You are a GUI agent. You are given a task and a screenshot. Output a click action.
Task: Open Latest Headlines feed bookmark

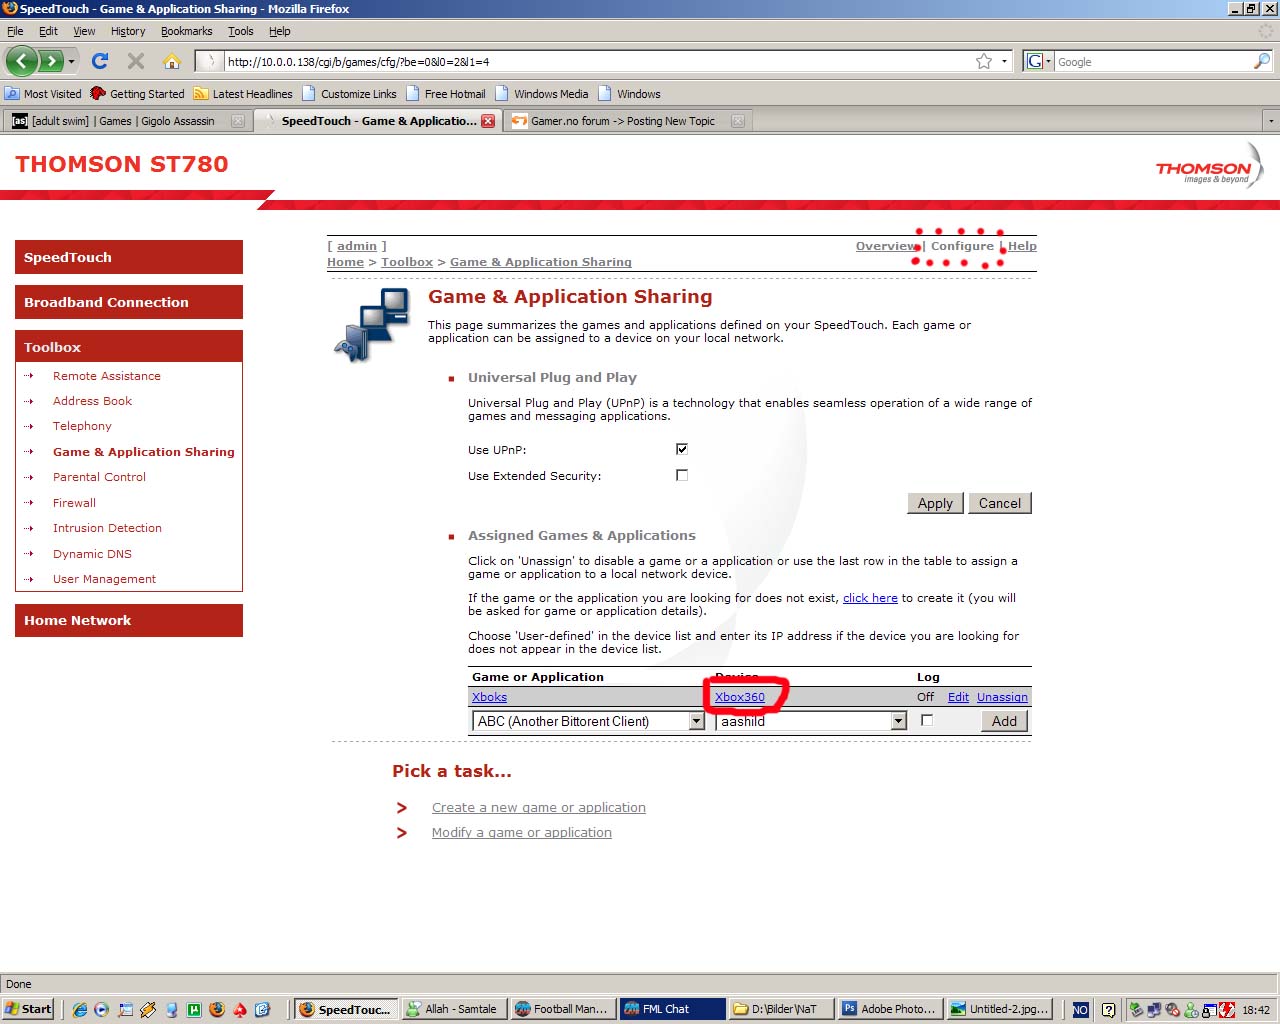click(x=243, y=94)
